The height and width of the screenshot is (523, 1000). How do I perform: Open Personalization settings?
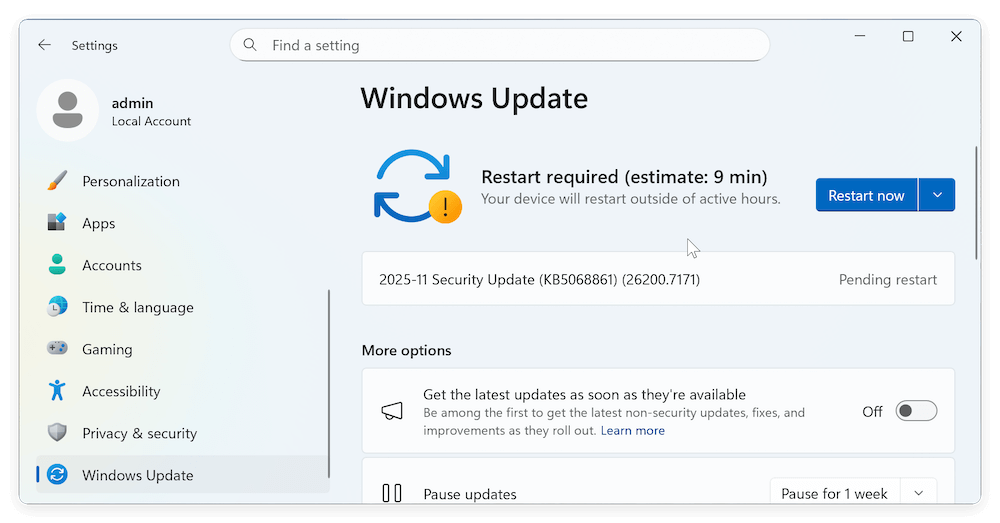[x=182, y=181]
